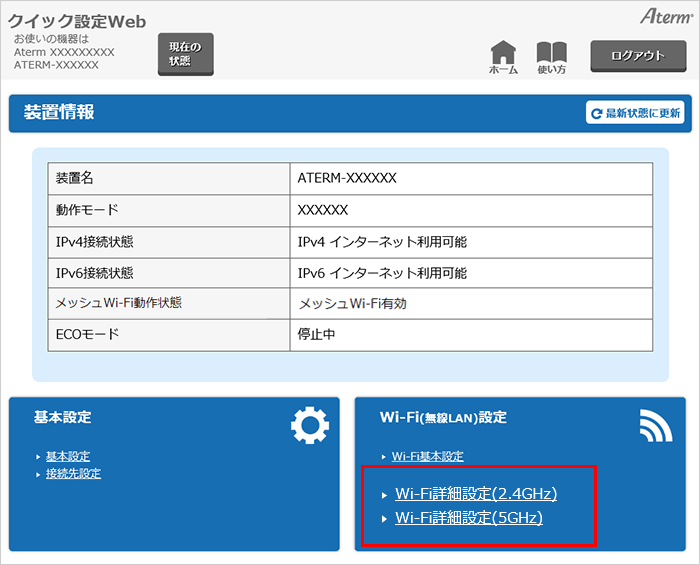
Task: Refresh with 最新状態に更新 button
Action: click(x=635, y=113)
